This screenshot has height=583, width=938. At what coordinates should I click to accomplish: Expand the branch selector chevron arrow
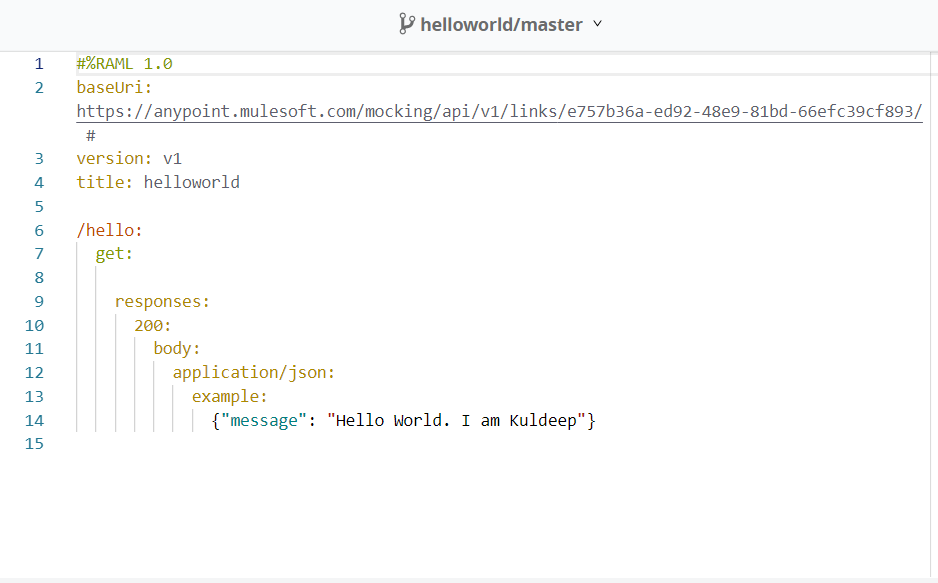(x=598, y=24)
